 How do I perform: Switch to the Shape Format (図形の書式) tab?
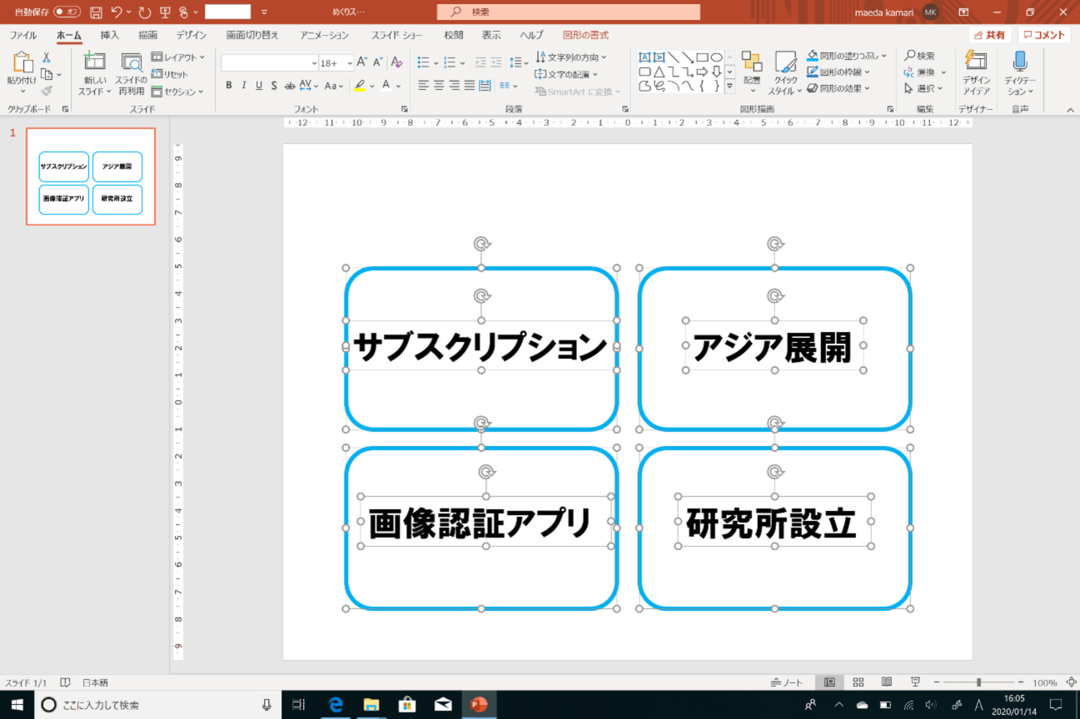tap(585, 35)
